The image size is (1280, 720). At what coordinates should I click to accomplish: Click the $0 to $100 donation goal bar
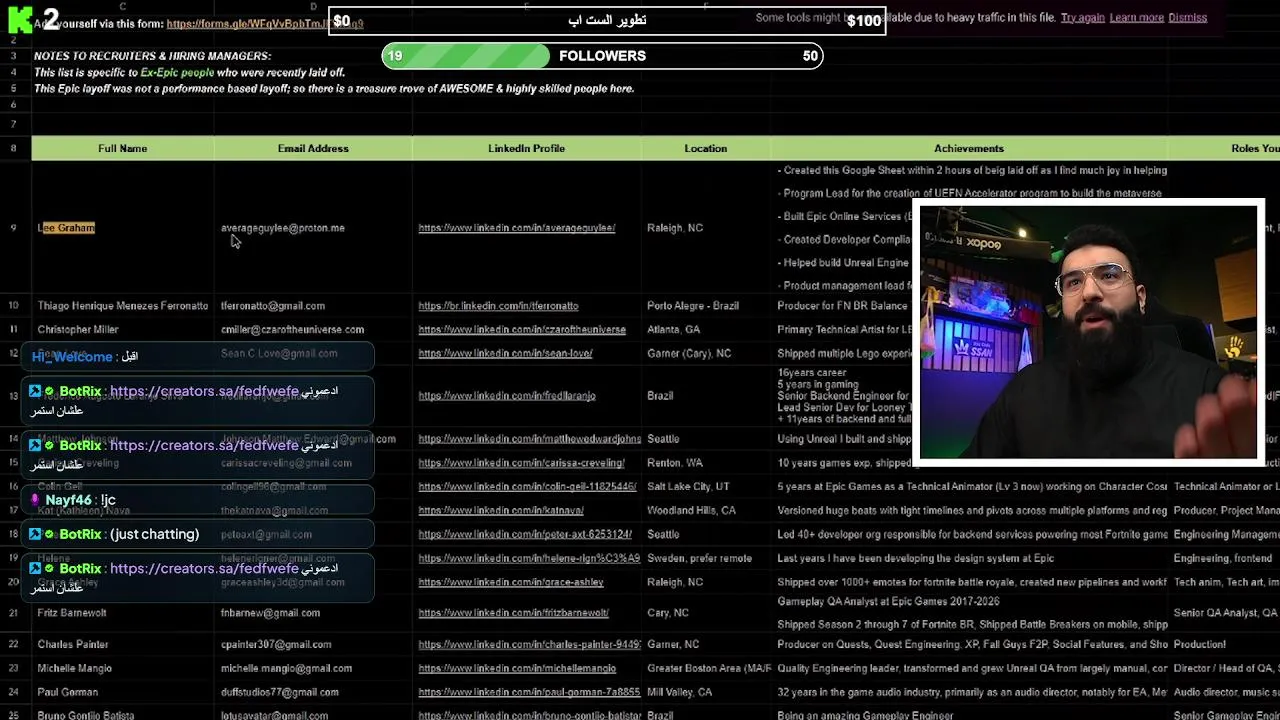click(x=607, y=21)
